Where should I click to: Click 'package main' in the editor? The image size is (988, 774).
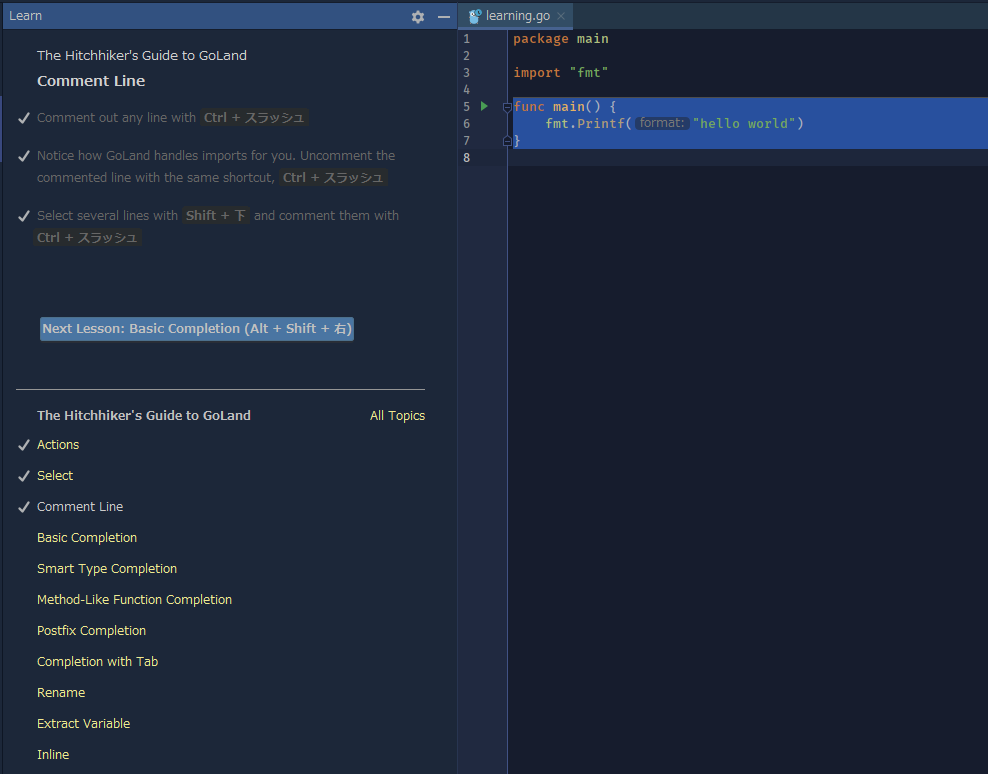tap(561, 38)
